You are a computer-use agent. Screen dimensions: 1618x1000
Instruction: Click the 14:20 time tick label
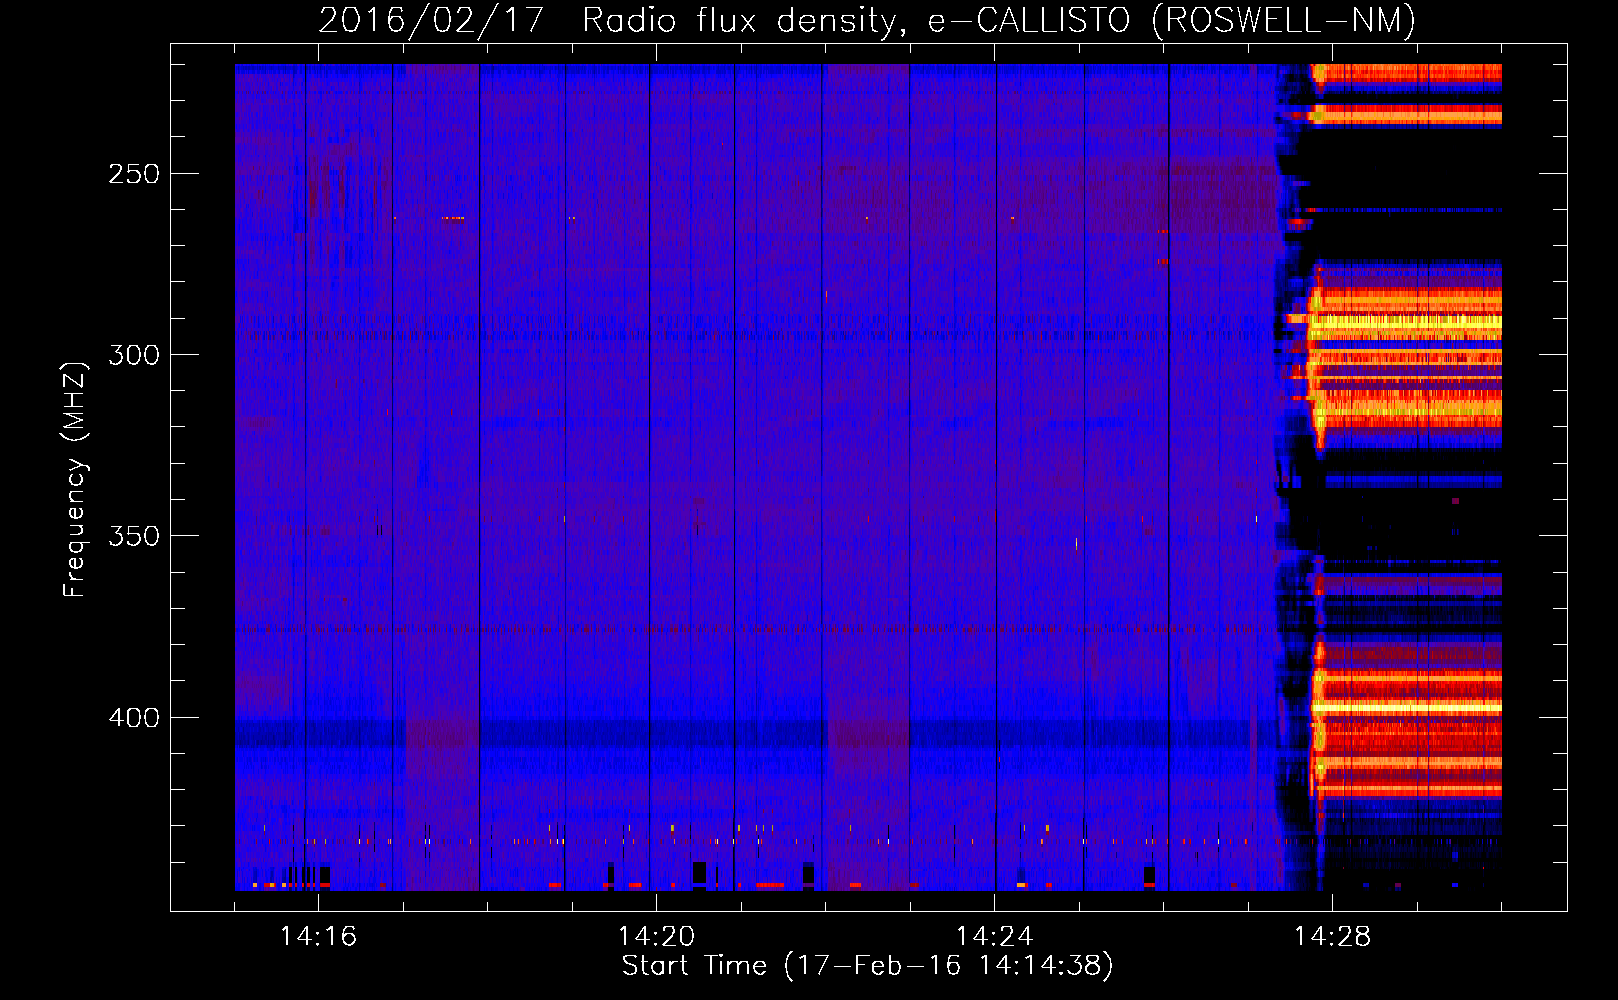pyautogui.click(x=656, y=936)
